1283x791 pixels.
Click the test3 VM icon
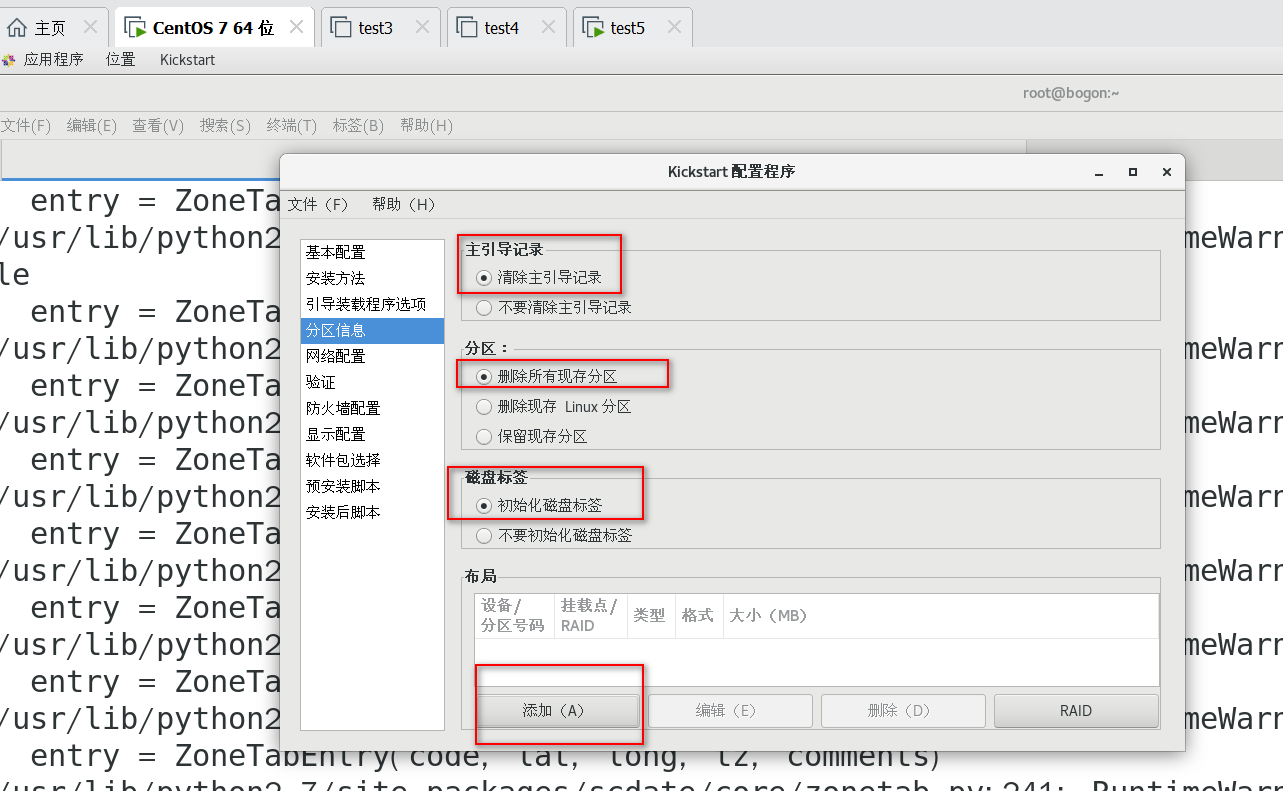click(341, 28)
